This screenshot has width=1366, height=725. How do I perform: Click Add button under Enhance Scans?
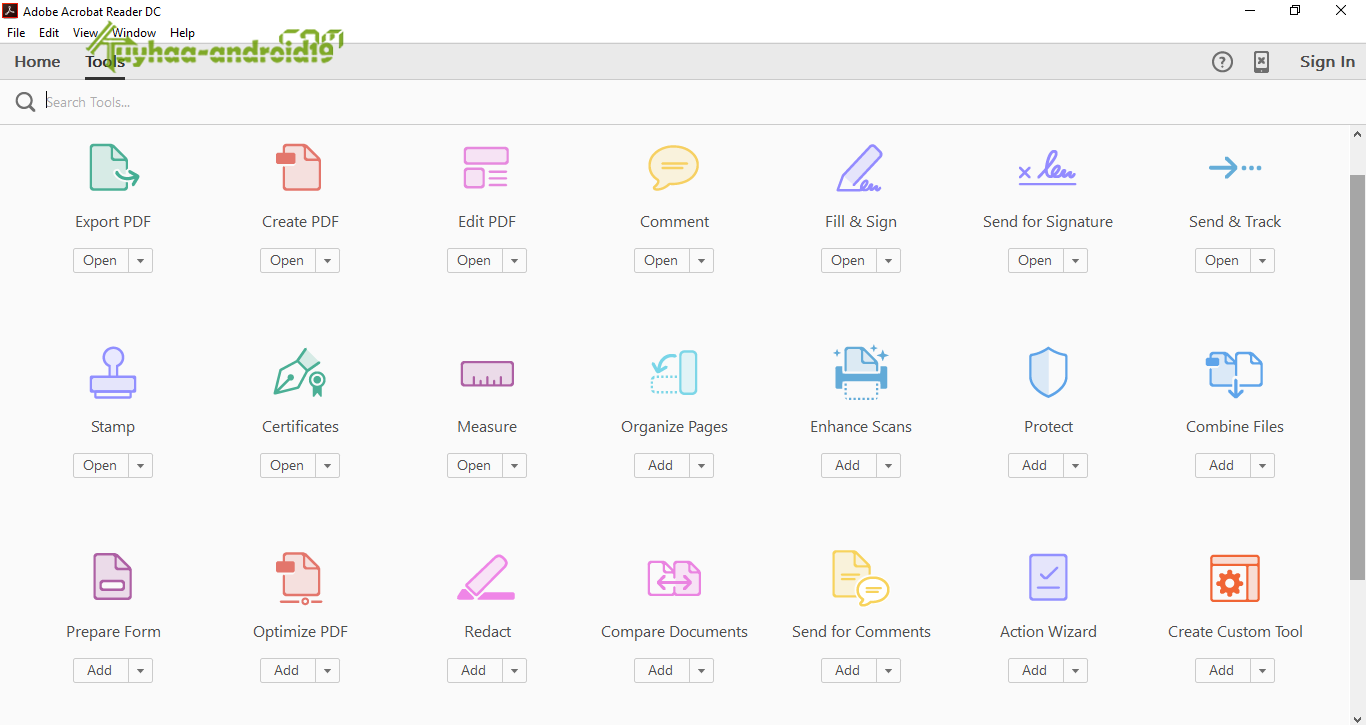[848, 466]
